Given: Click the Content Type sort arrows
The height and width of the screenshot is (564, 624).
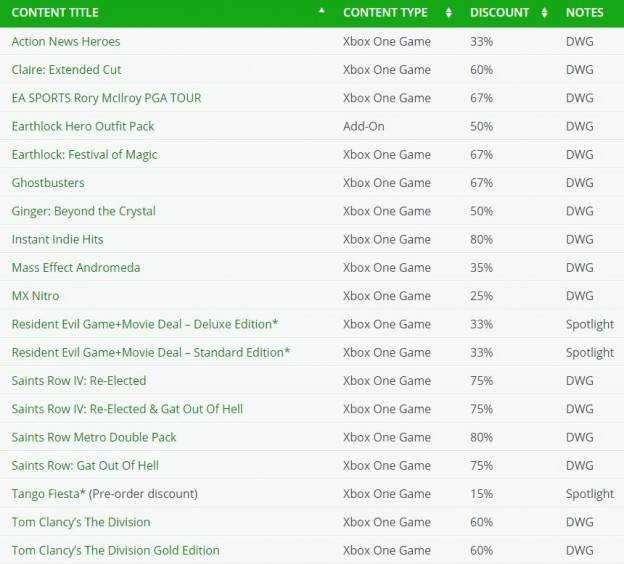Looking at the screenshot, I should 448,13.
